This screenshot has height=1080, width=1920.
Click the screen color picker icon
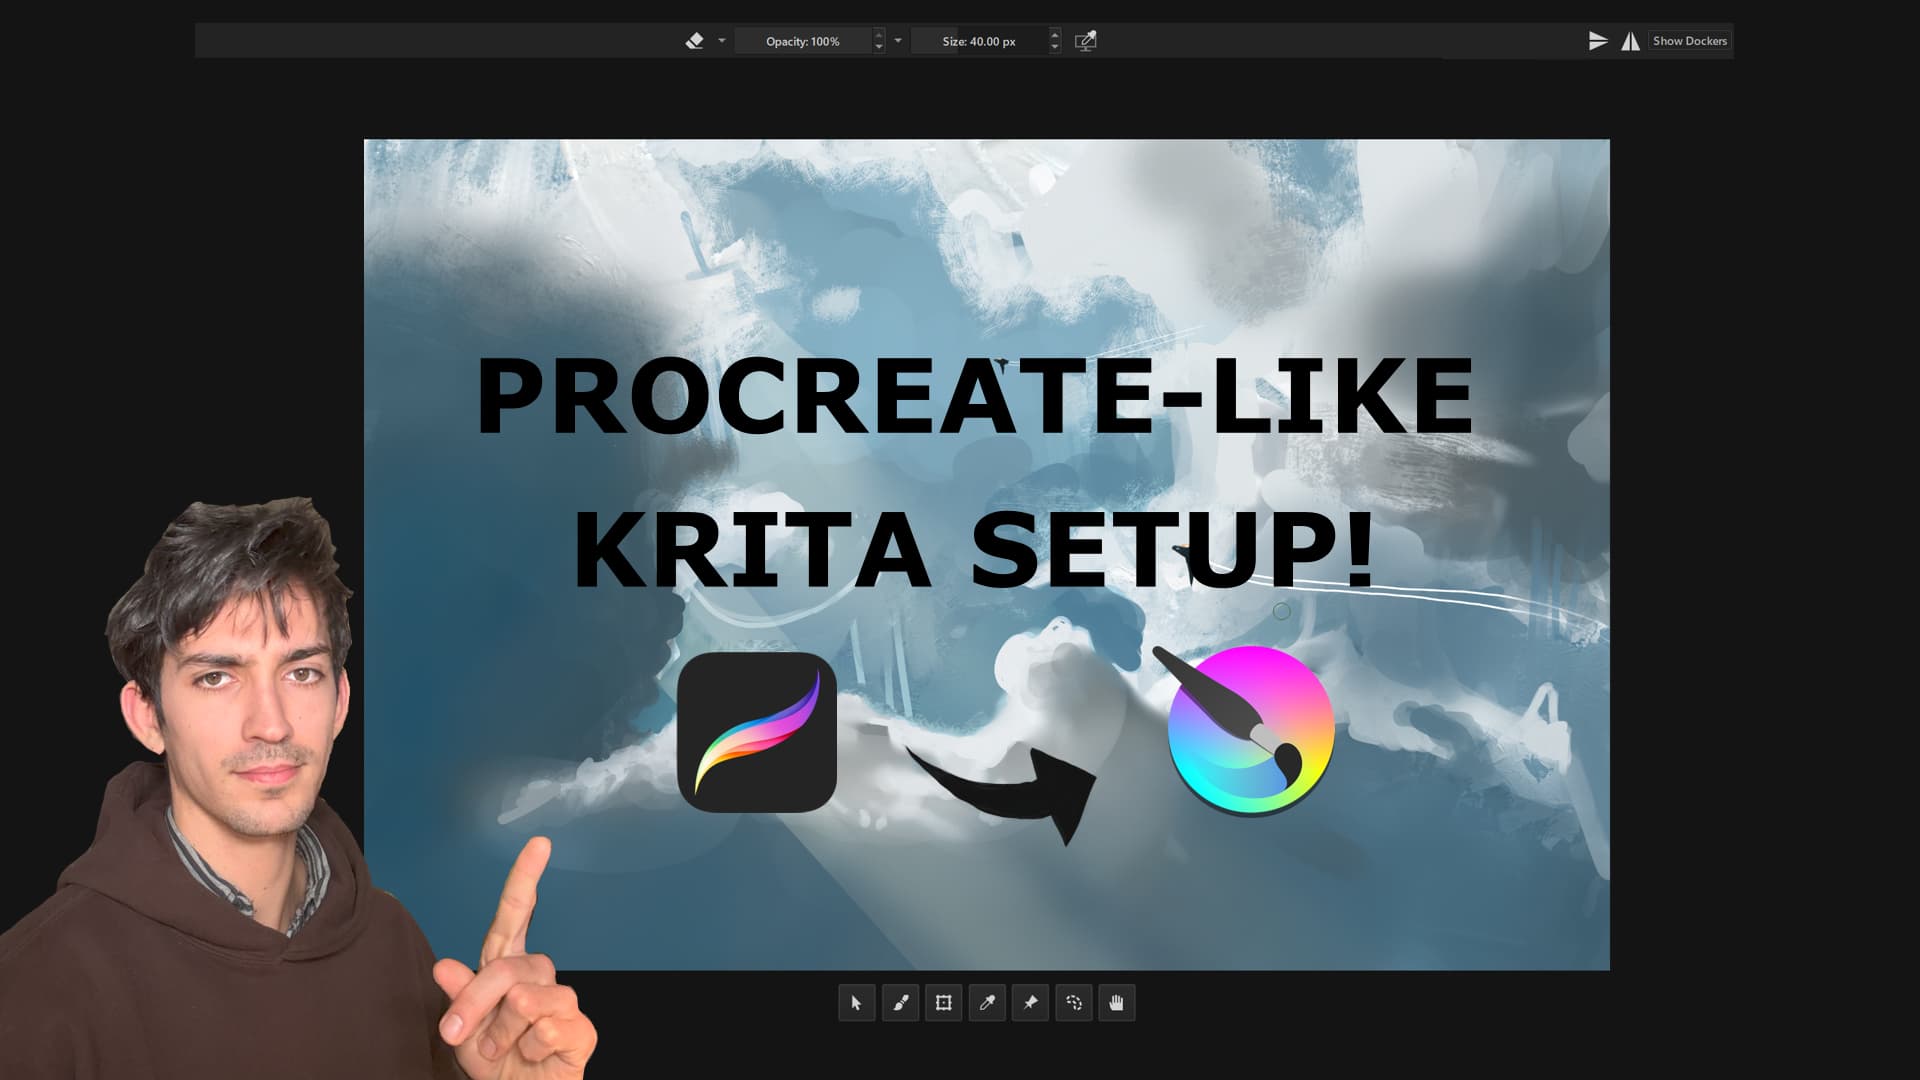[1085, 41]
